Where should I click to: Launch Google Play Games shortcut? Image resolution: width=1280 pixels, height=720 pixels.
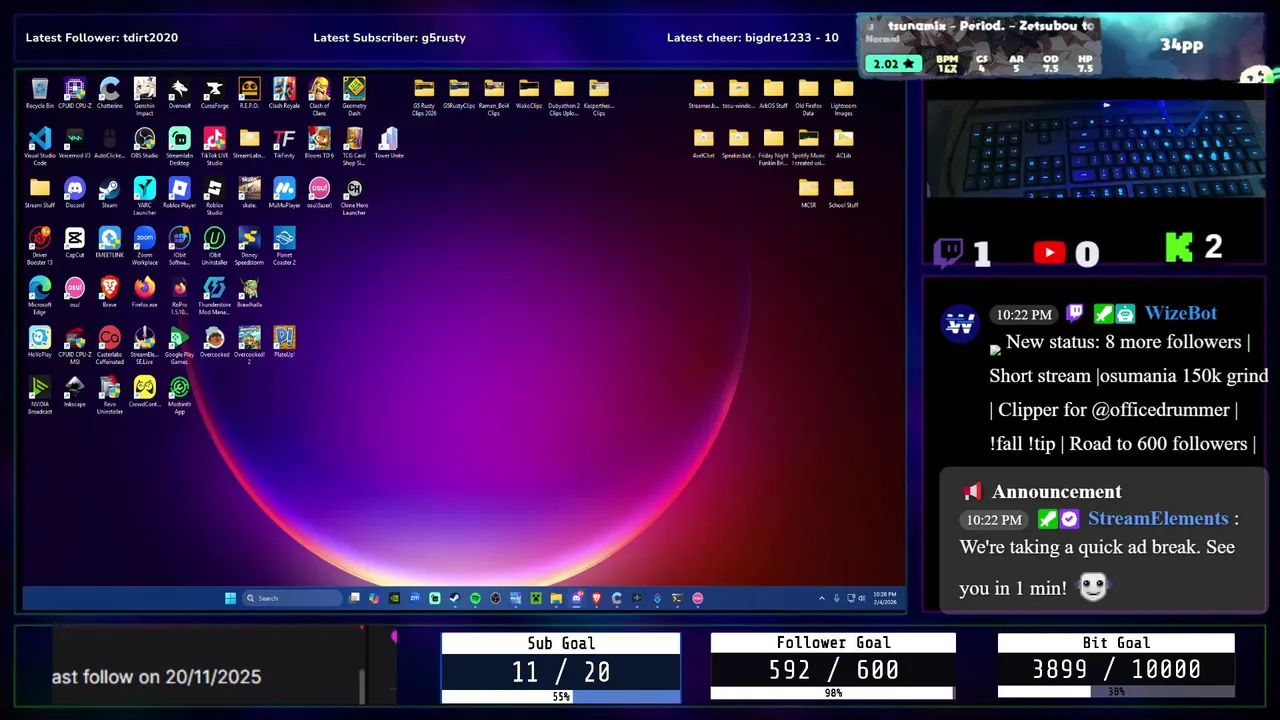(x=180, y=345)
